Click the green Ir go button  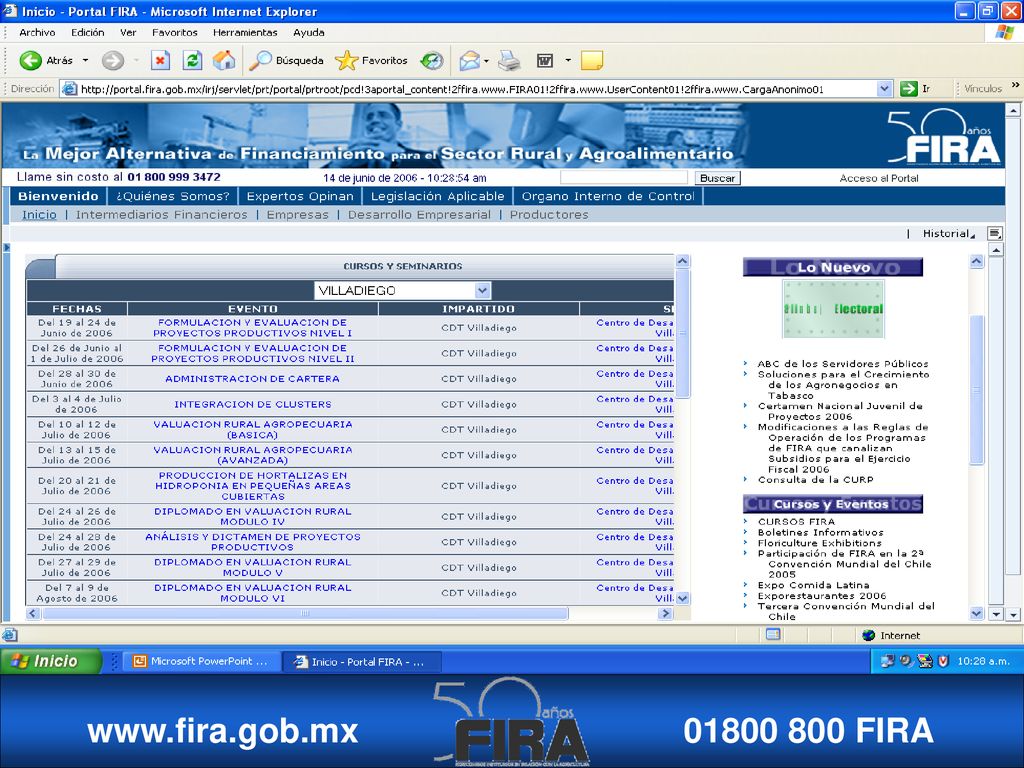[915, 89]
